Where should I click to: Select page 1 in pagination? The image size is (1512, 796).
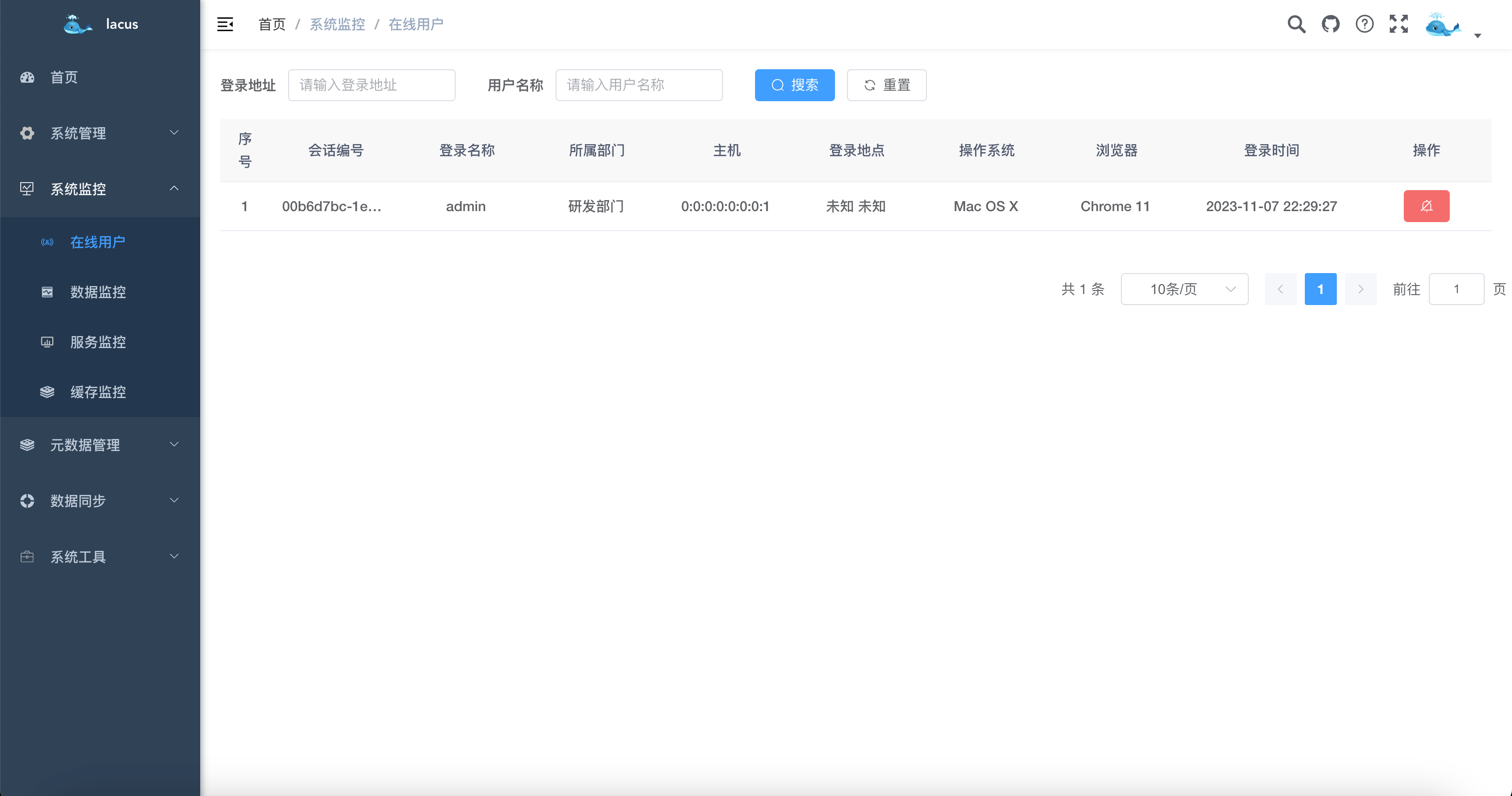click(1321, 289)
